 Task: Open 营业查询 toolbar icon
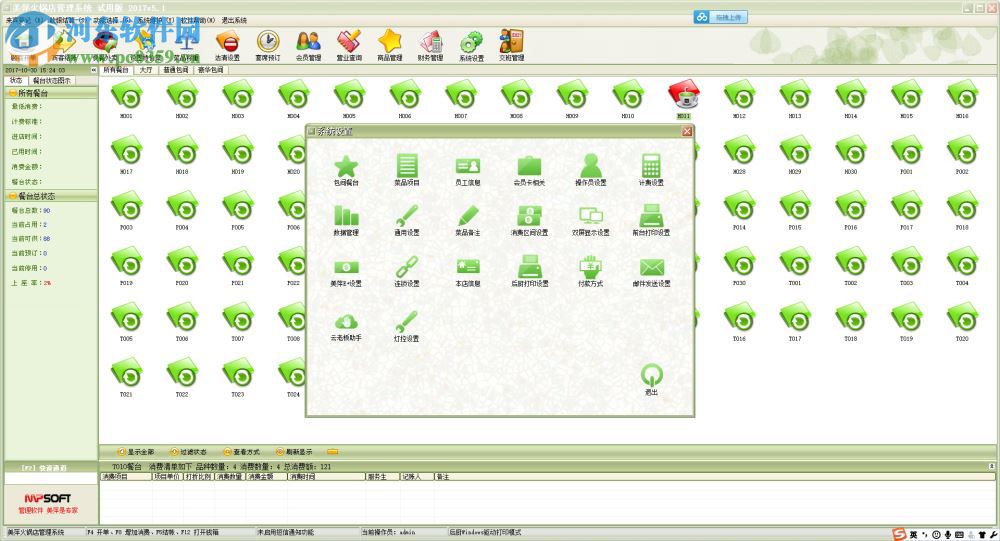(349, 45)
